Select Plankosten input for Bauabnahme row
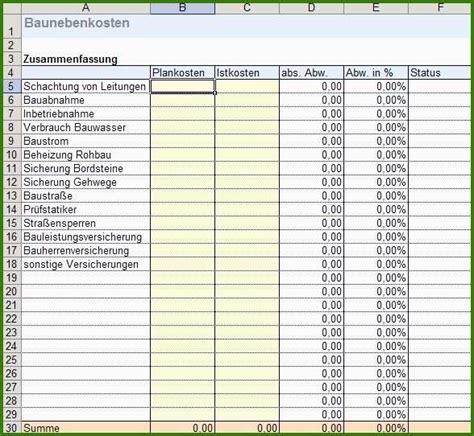474x436 pixels. tap(182, 100)
